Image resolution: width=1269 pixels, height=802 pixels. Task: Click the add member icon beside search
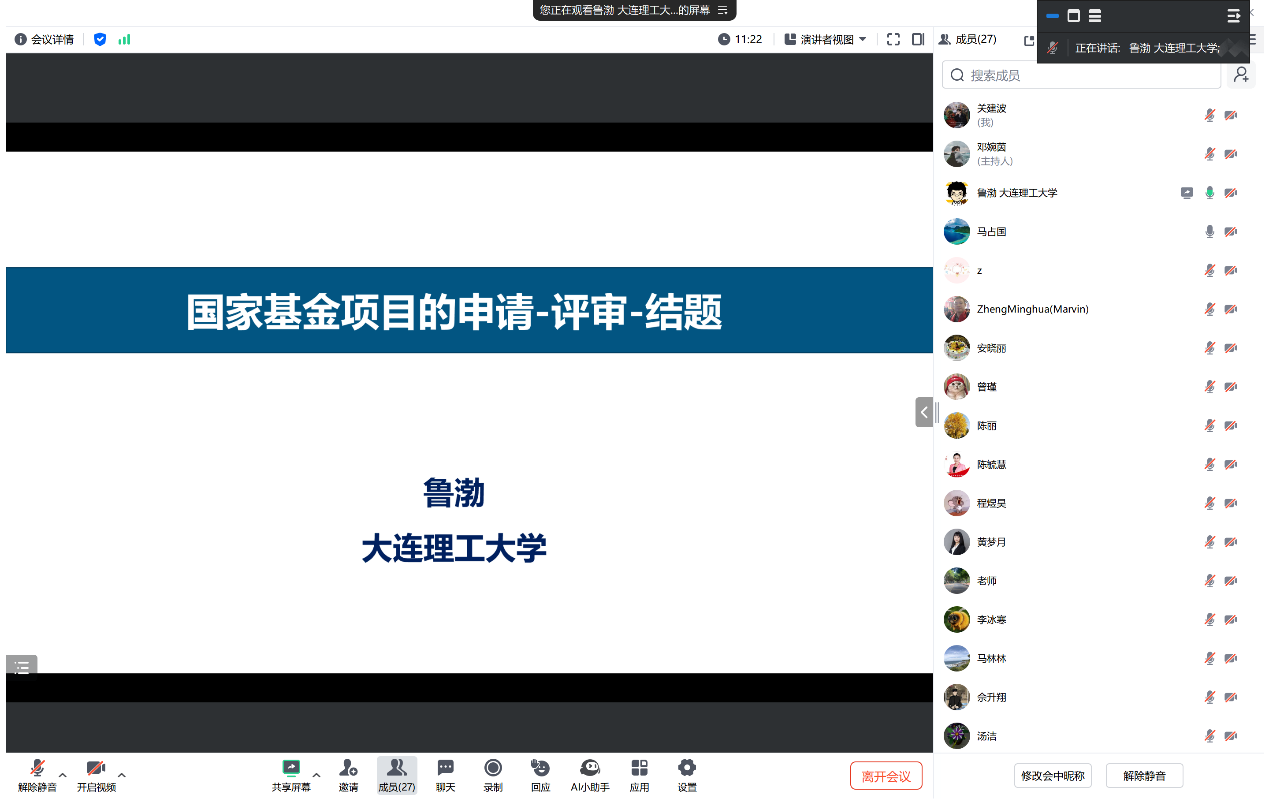[1241, 75]
